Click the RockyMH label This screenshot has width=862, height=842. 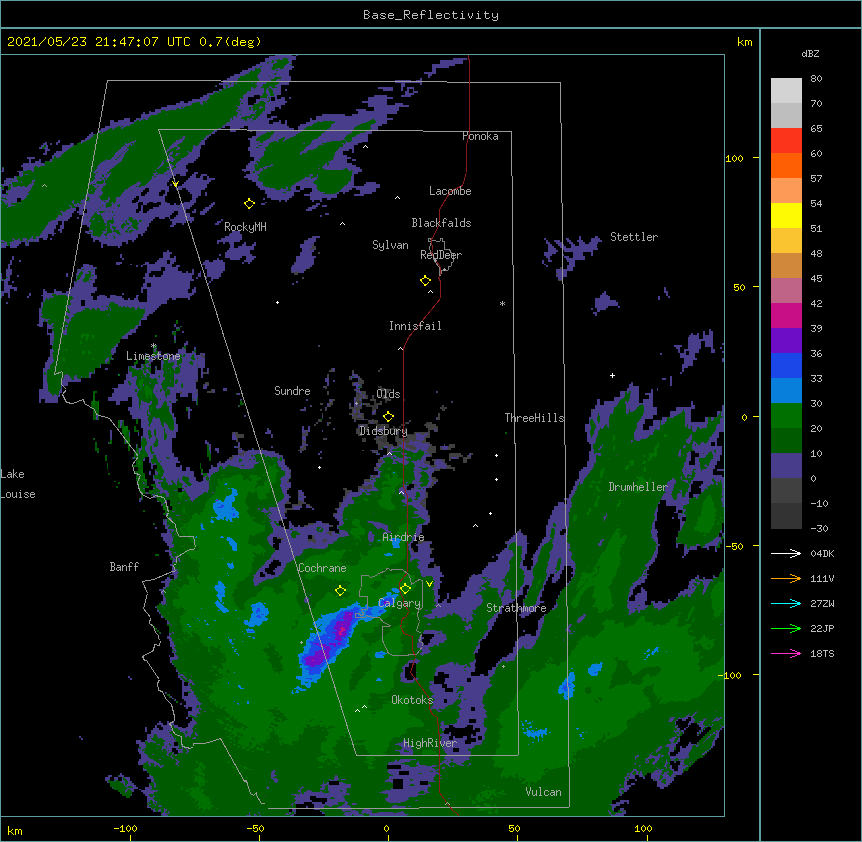click(x=245, y=227)
